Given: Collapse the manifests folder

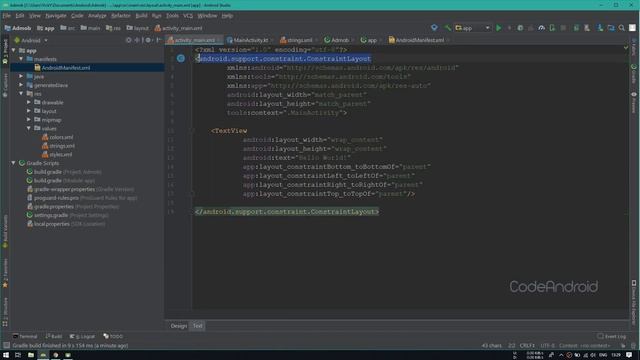Looking at the screenshot, I should pos(21,59).
